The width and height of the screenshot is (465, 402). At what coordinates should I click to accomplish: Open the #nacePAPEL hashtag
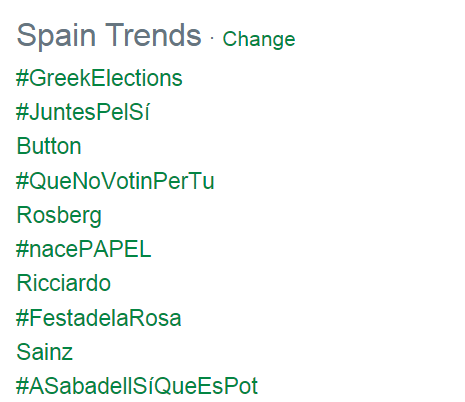coord(83,249)
